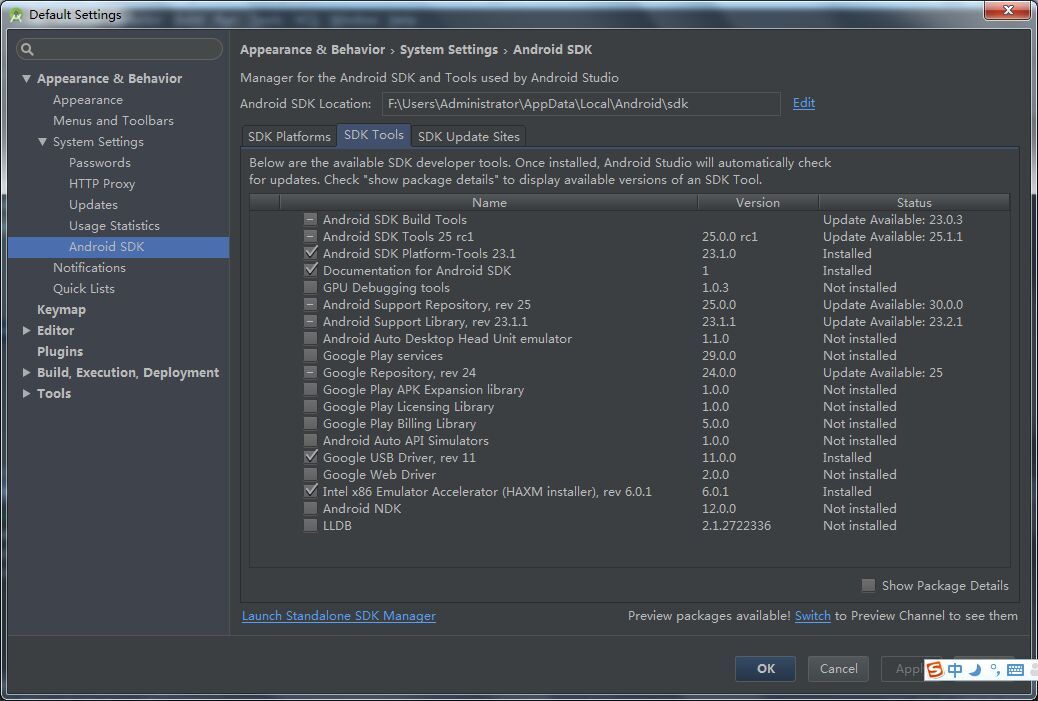Click Edit link for SDK location
The width and height of the screenshot is (1038, 701).
pos(804,103)
